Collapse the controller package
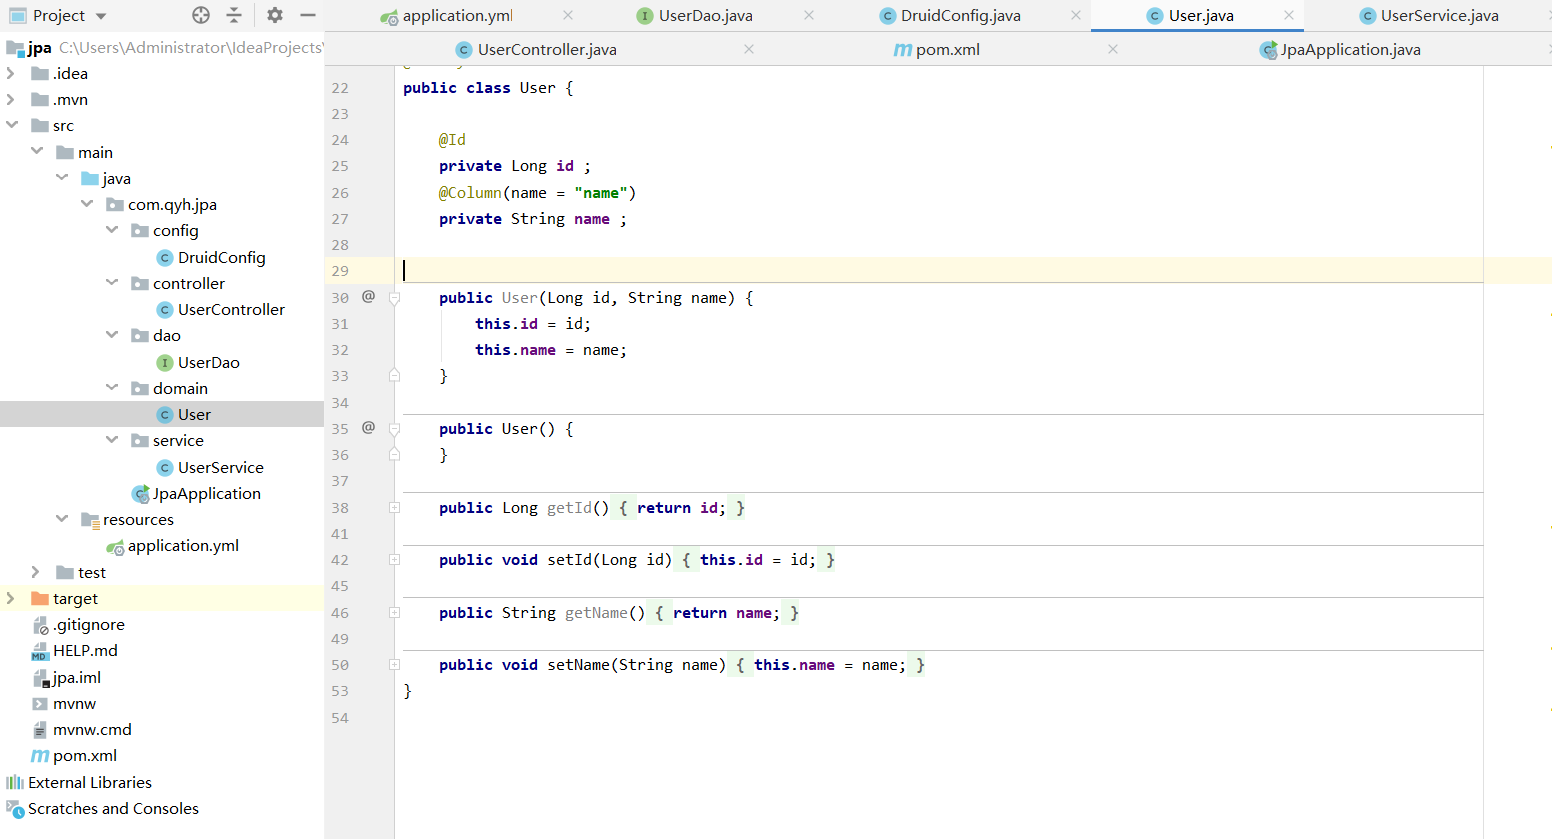Image resolution: width=1552 pixels, height=839 pixels. [112, 283]
